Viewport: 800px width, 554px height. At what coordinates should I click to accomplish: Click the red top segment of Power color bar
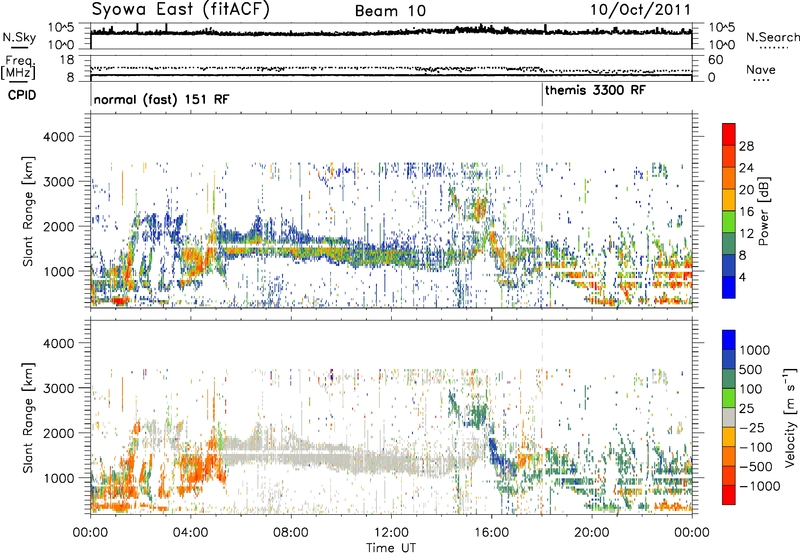[x=729, y=135]
